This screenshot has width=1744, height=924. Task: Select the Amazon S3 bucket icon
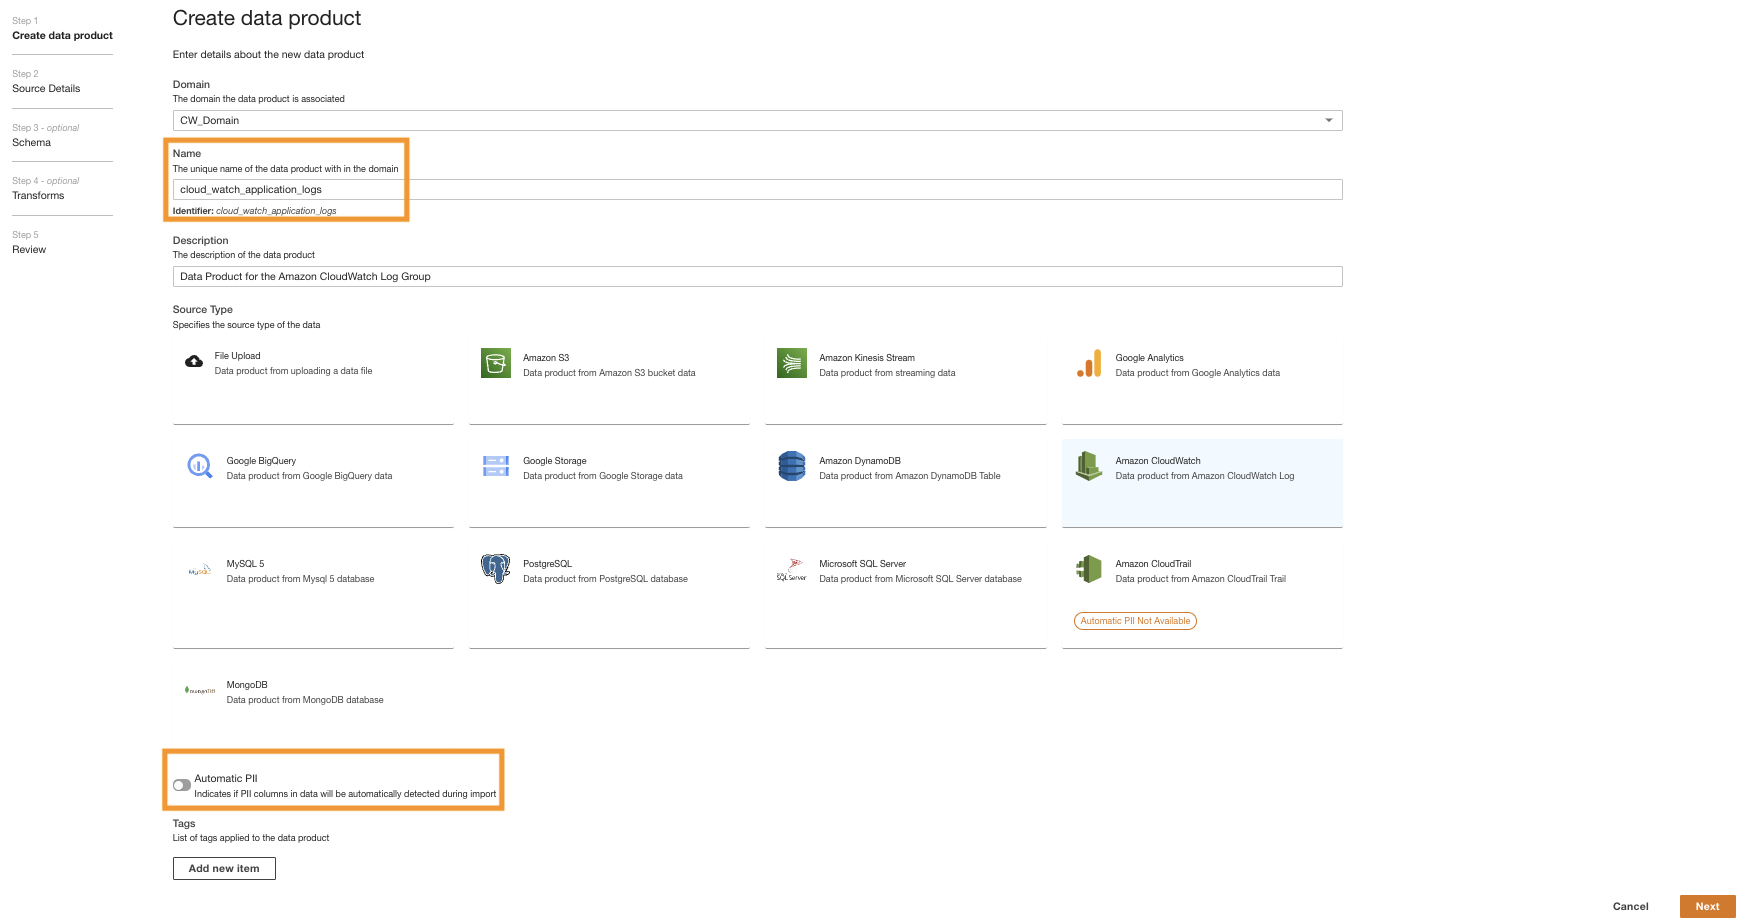[496, 364]
